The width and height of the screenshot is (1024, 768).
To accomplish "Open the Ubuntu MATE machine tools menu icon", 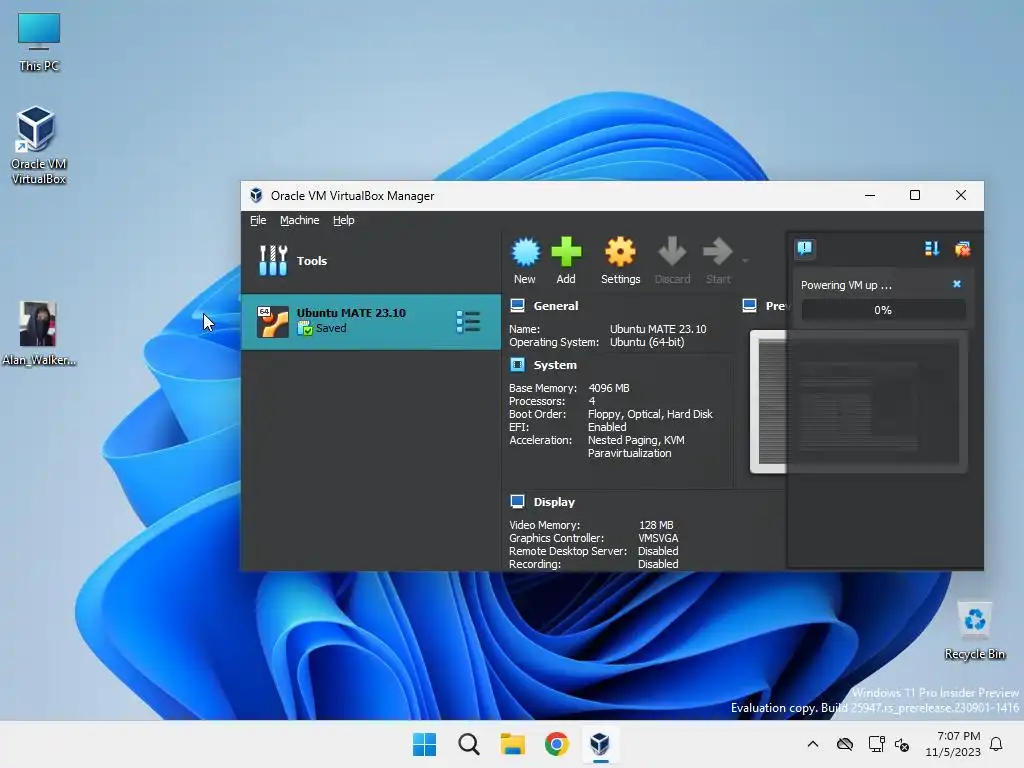I will (468, 321).
